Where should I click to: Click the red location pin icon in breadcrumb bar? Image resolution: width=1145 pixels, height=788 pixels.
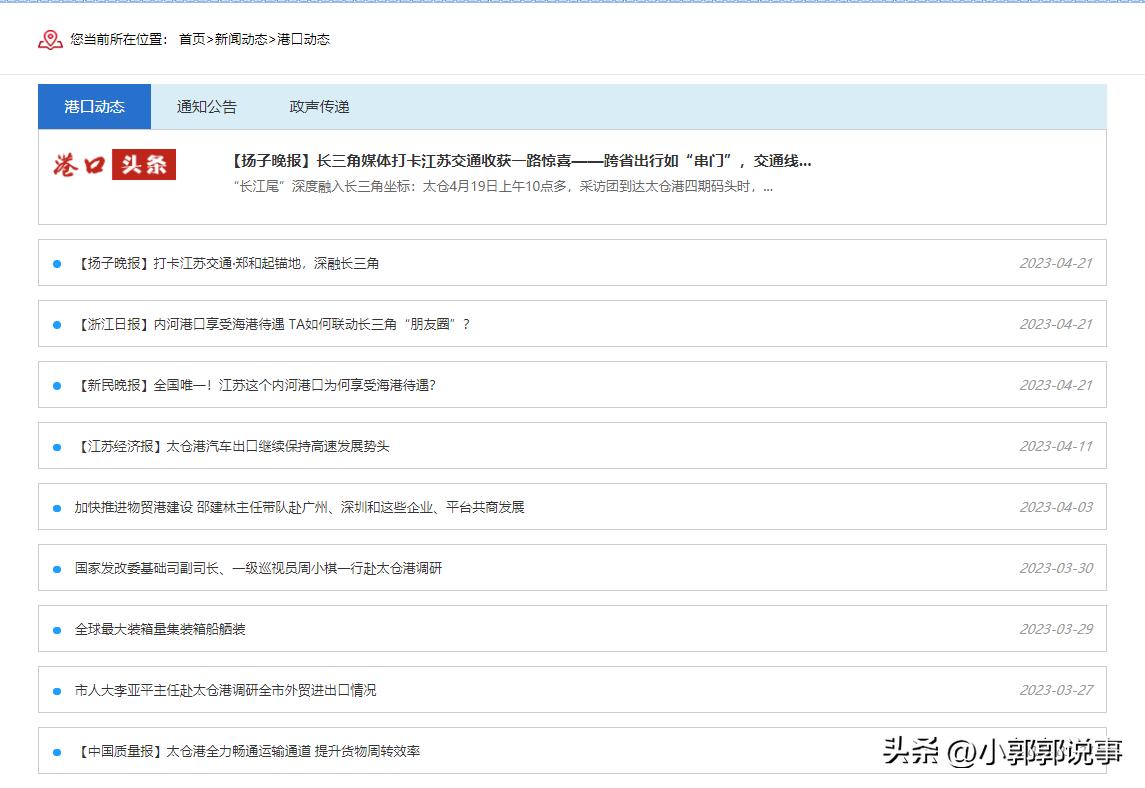coord(49,39)
